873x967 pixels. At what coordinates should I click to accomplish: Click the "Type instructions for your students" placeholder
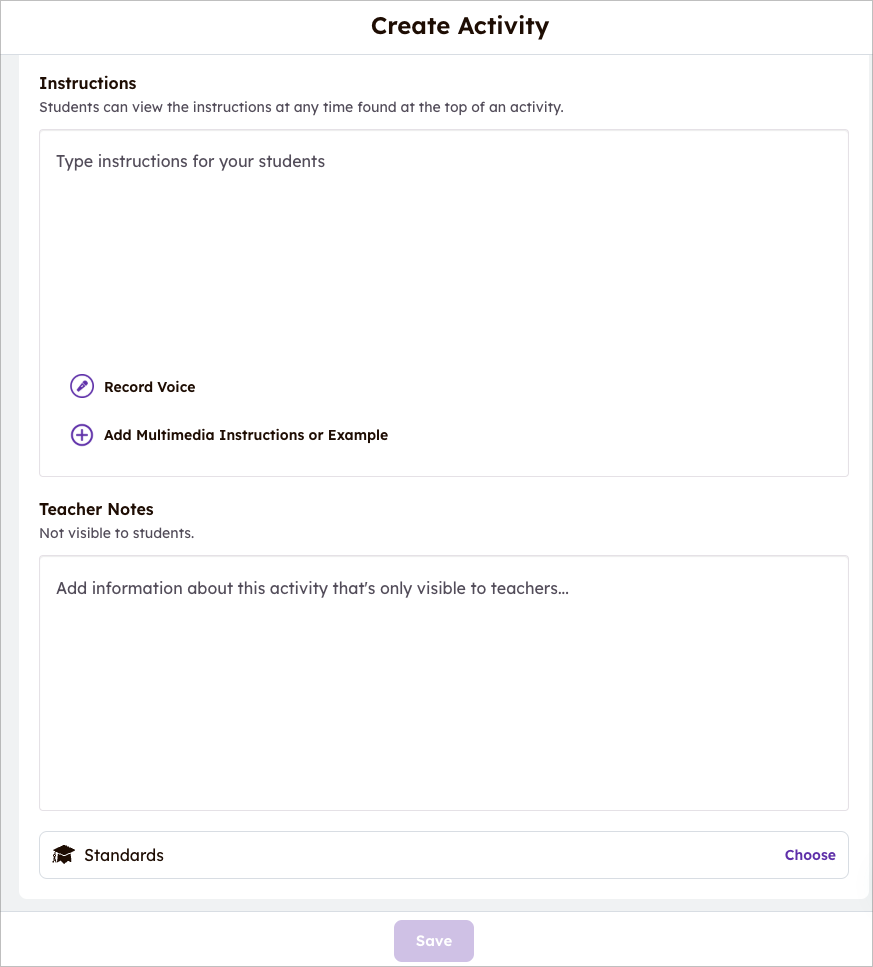click(191, 161)
